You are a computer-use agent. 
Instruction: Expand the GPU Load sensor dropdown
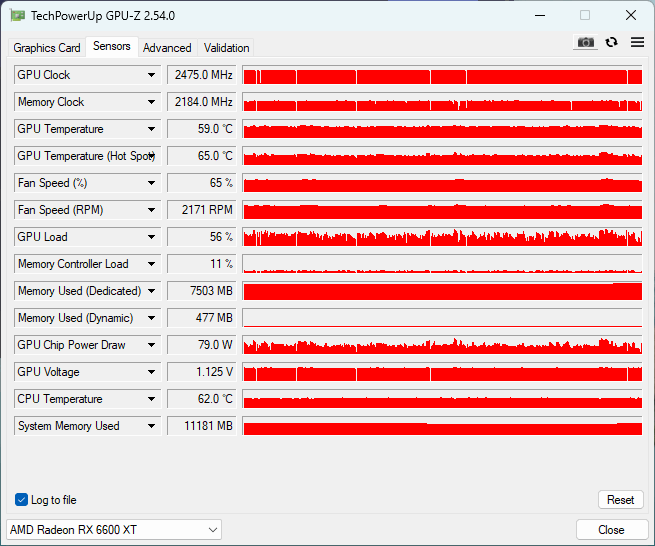pyautogui.click(x=151, y=237)
